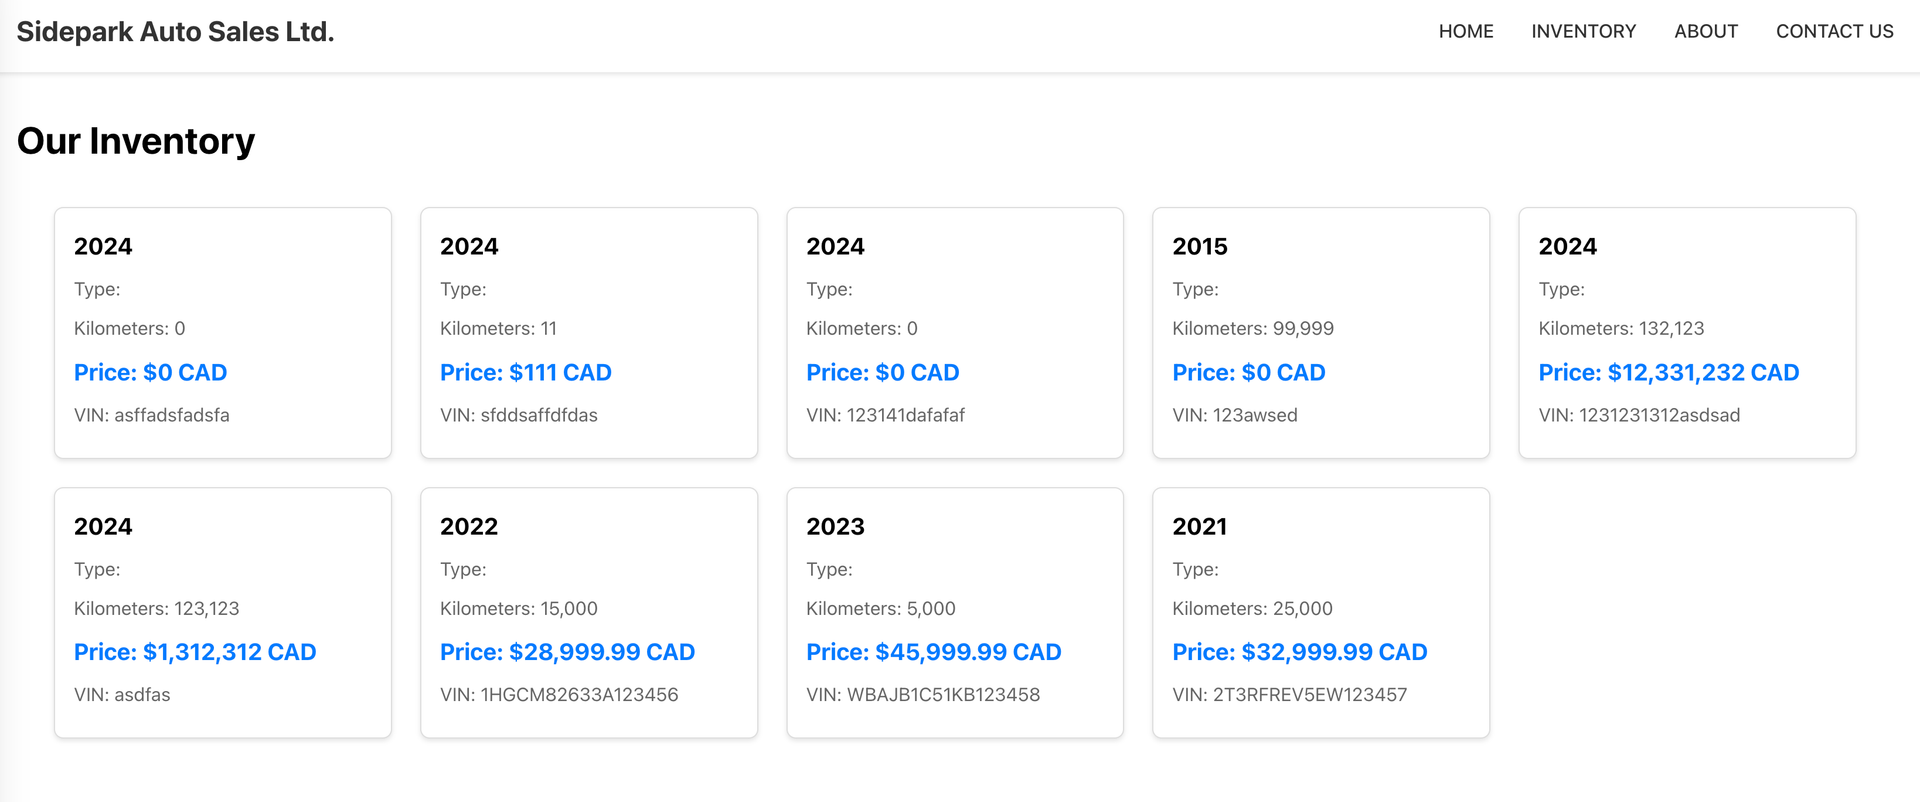Select the listing priced $111 CAD
The height and width of the screenshot is (802, 1920).
[589, 333]
